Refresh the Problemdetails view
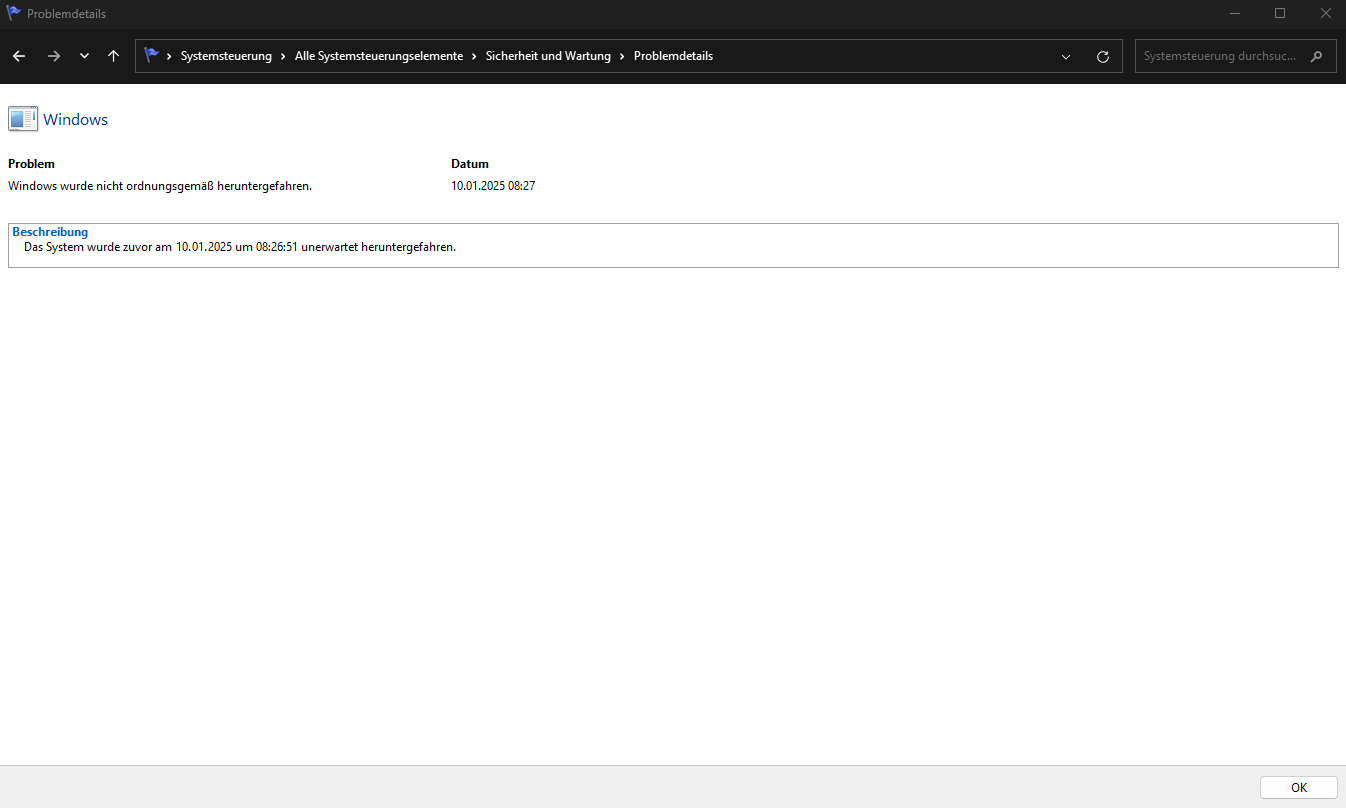Viewport: 1346px width, 808px height. (1103, 57)
